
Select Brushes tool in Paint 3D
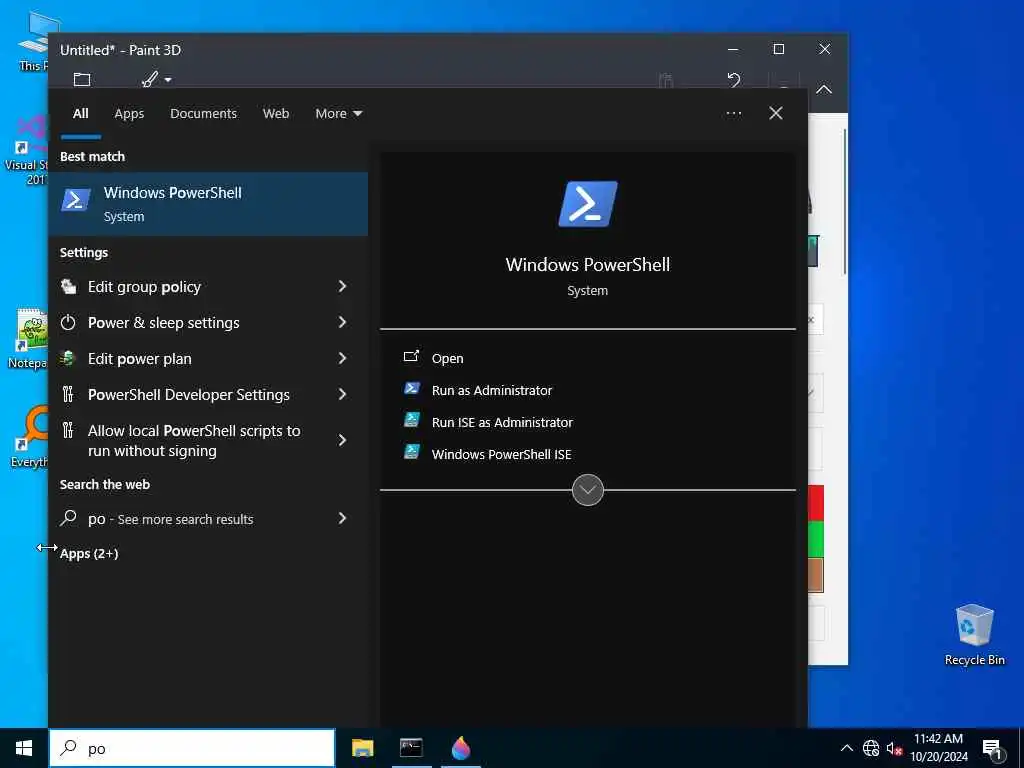150,80
